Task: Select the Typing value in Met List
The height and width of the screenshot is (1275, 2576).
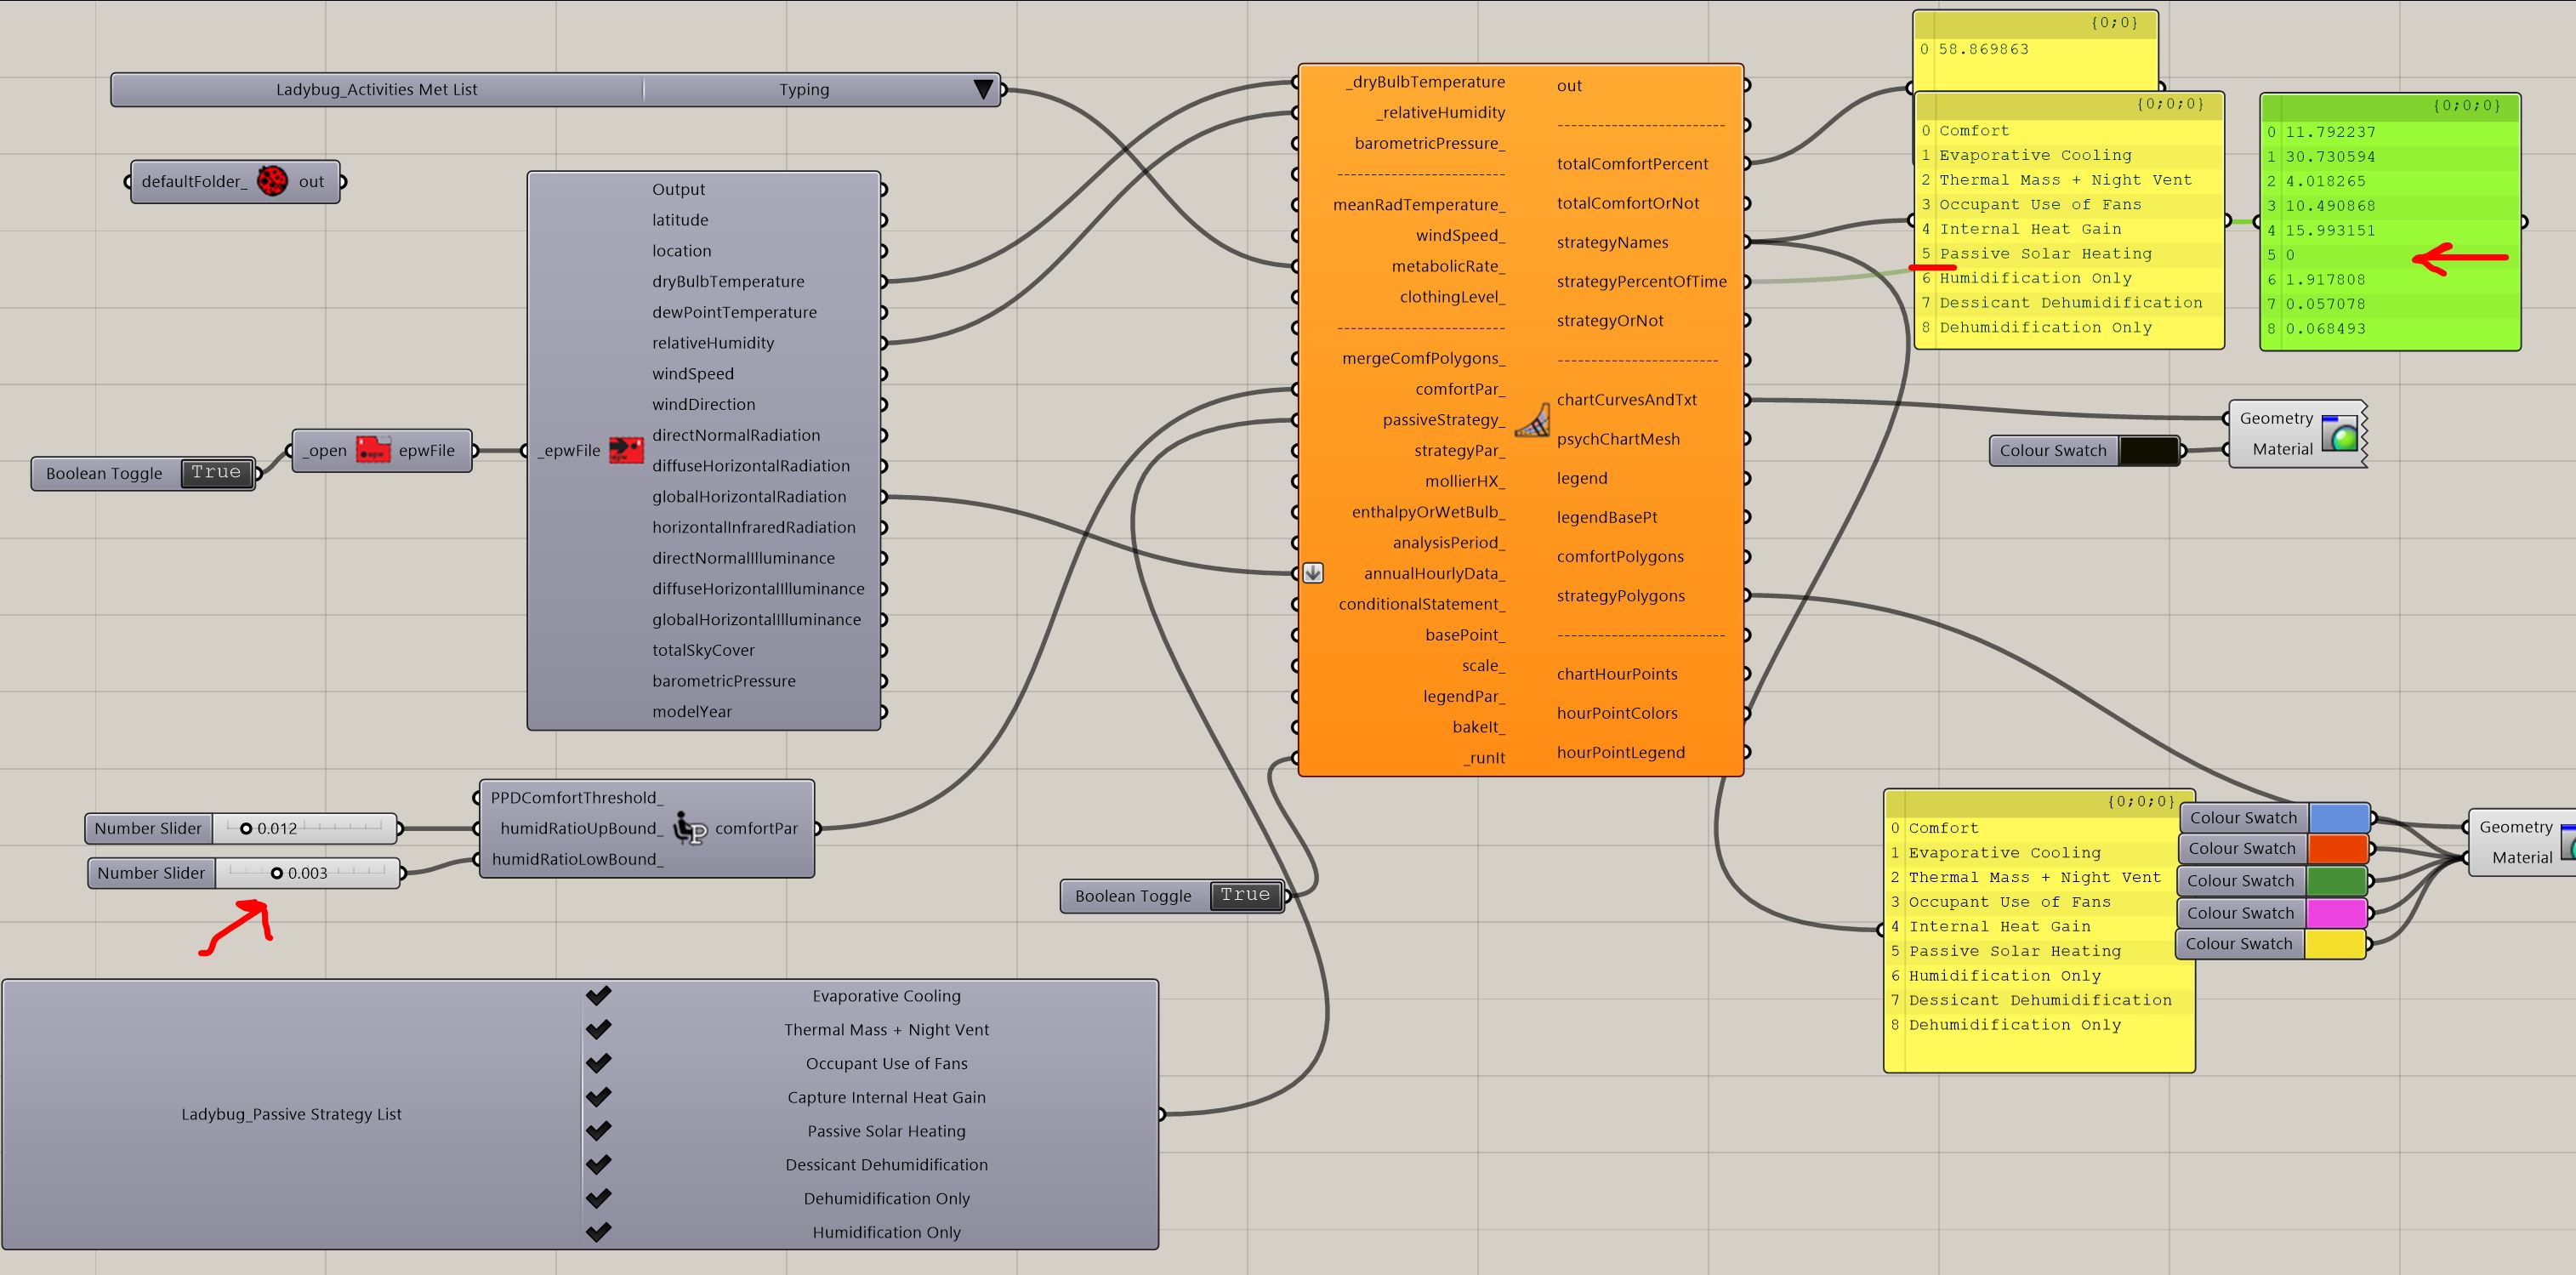Action: (x=804, y=90)
